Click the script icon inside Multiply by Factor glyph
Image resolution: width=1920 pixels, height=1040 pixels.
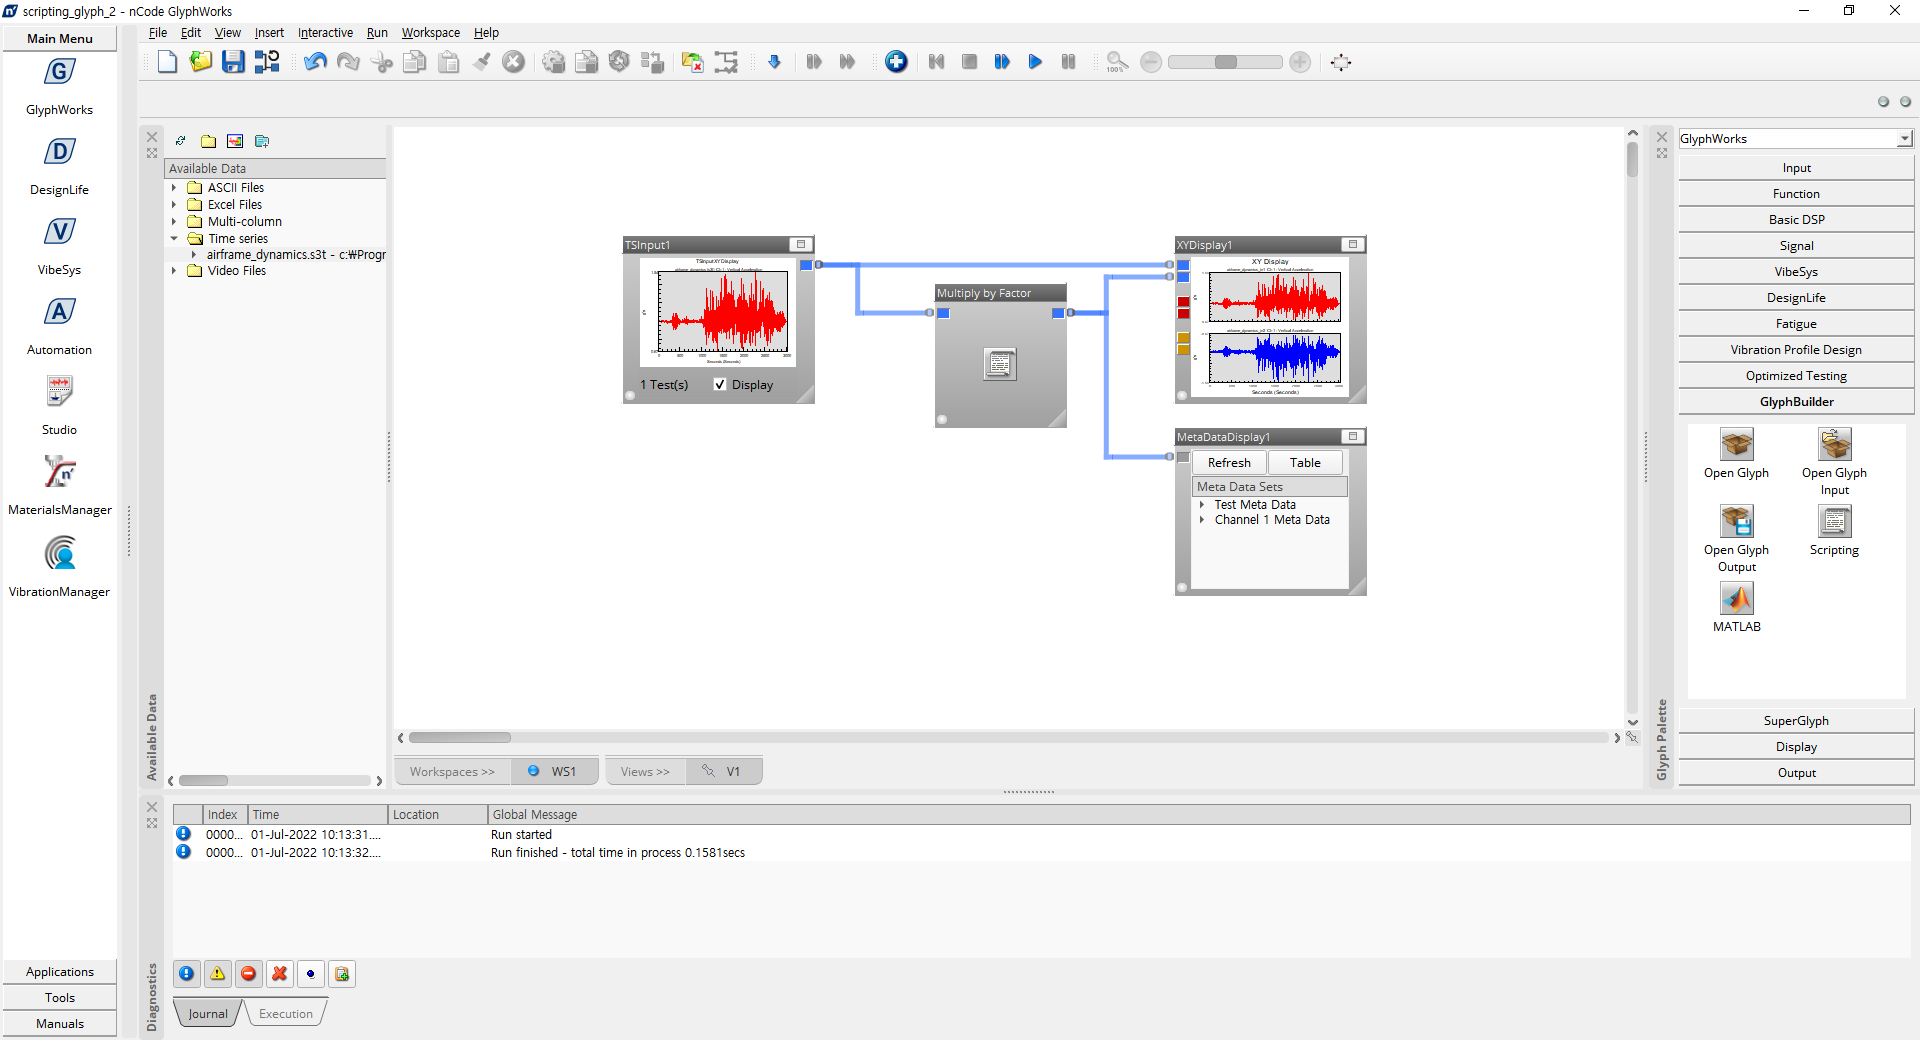(x=1000, y=364)
